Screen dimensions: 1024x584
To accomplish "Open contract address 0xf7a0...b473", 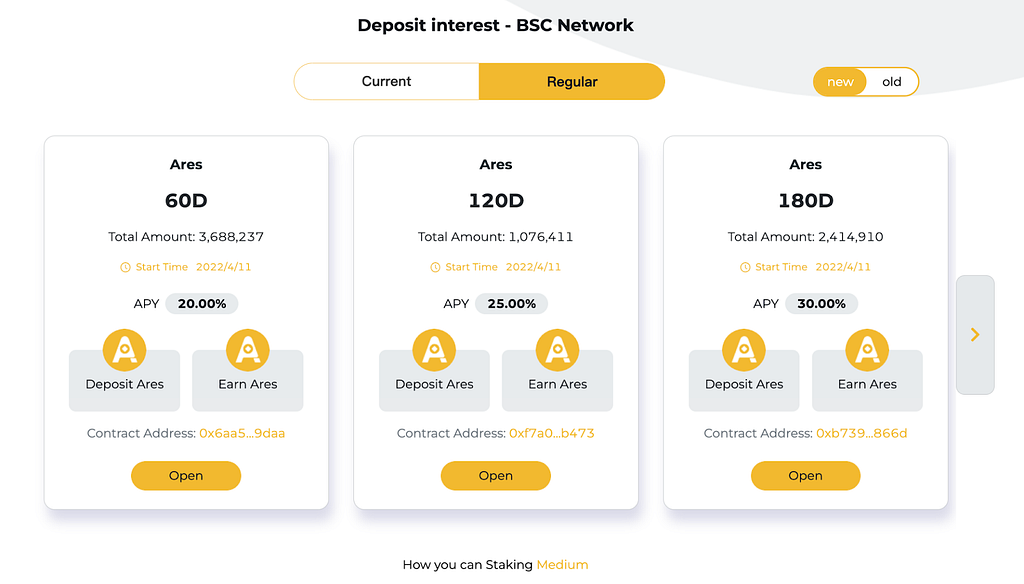I will [552, 433].
